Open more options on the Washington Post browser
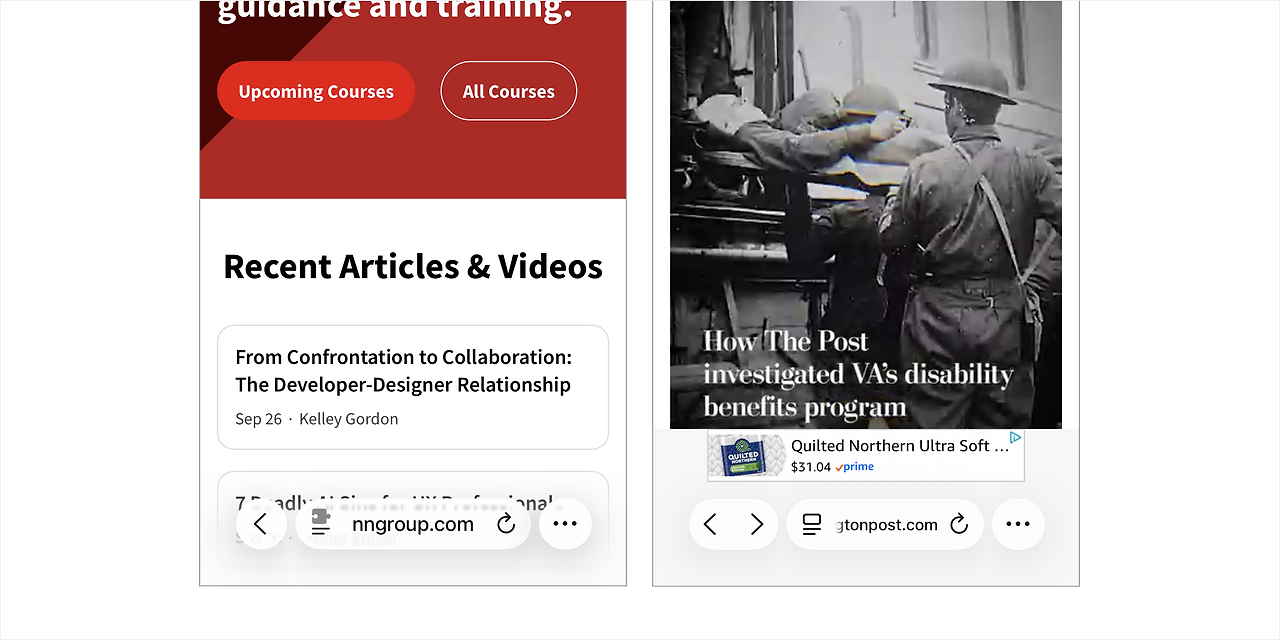This screenshot has width=1280, height=640. (1018, 524)
